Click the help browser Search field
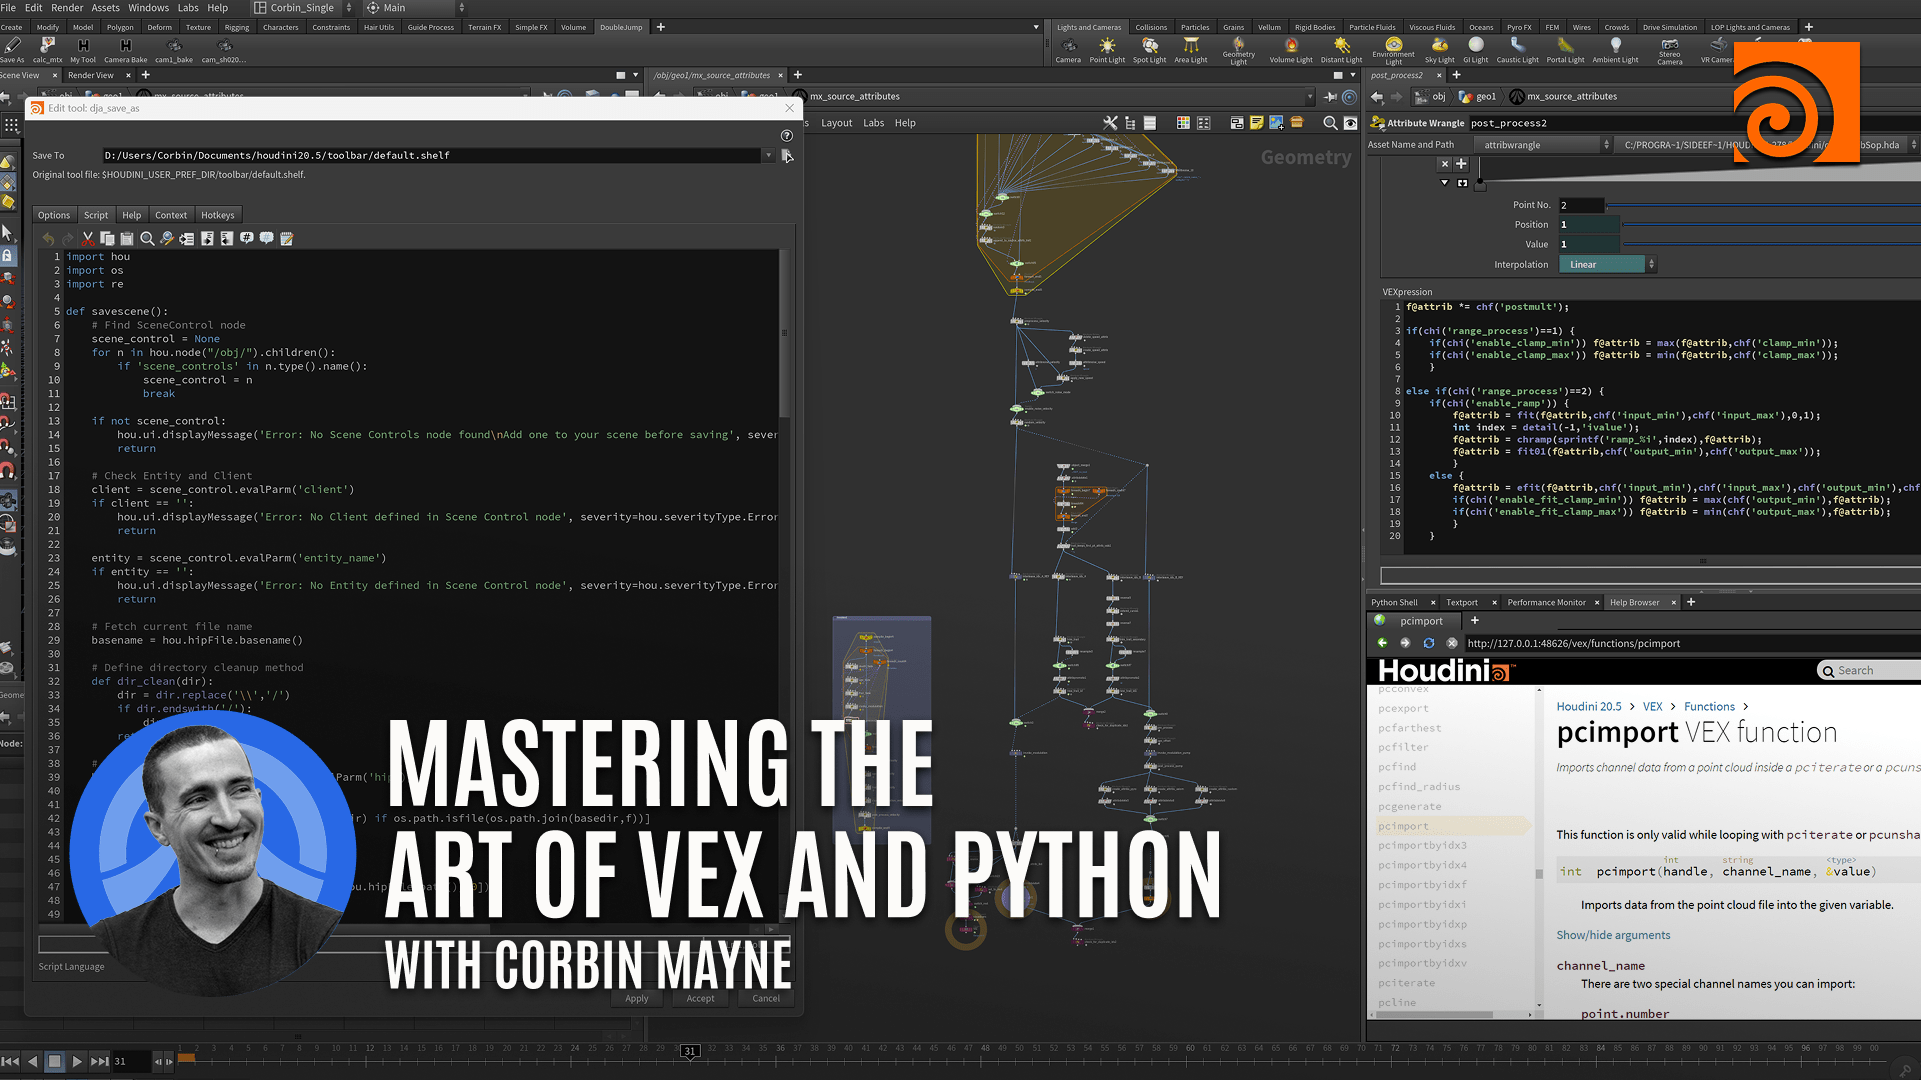The height and width of the screenshot is (1080, 1921). [1870, 670]
